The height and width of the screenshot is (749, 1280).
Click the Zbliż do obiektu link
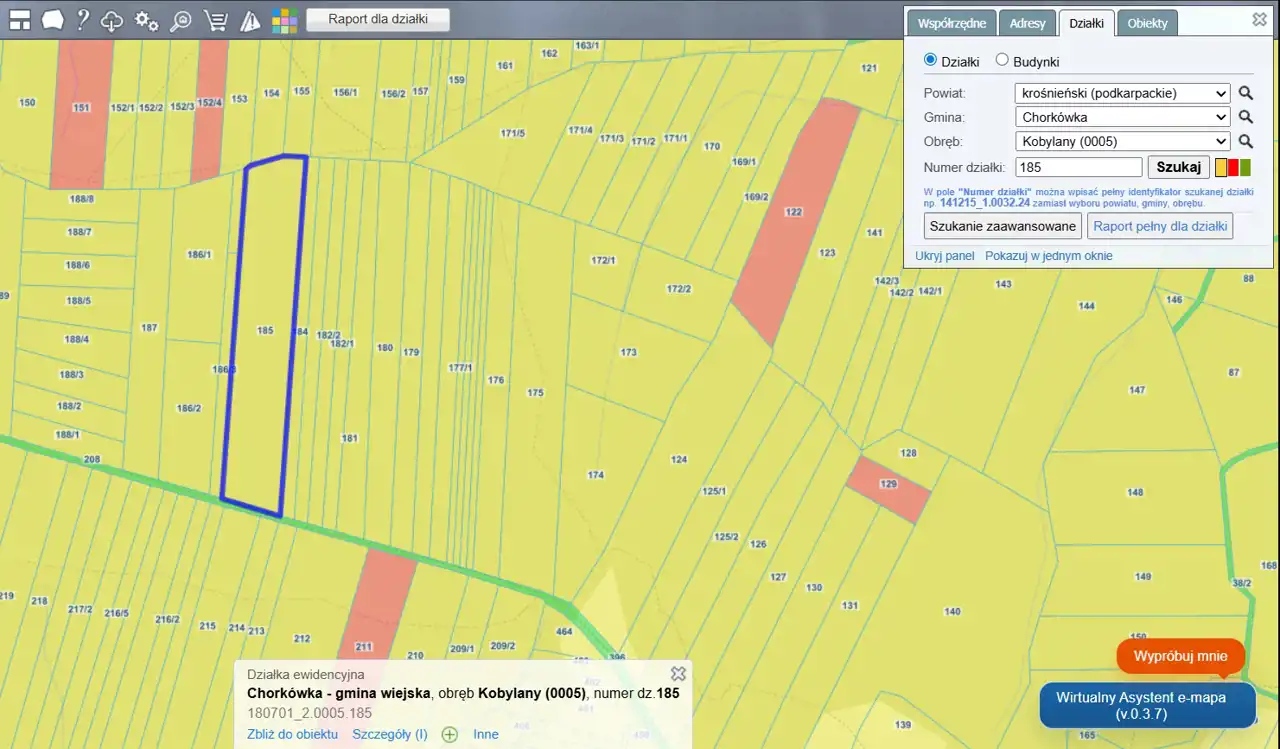(292, 734)
